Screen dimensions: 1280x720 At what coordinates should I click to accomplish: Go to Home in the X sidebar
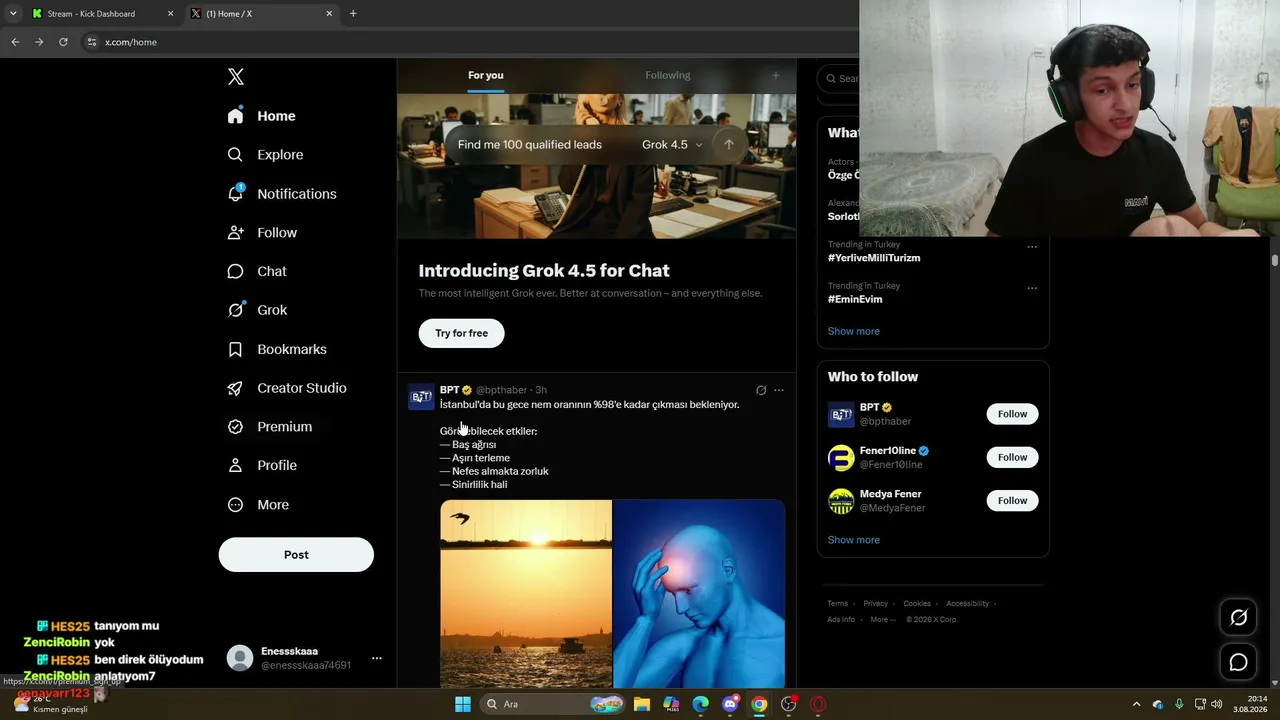pos(261,116)
